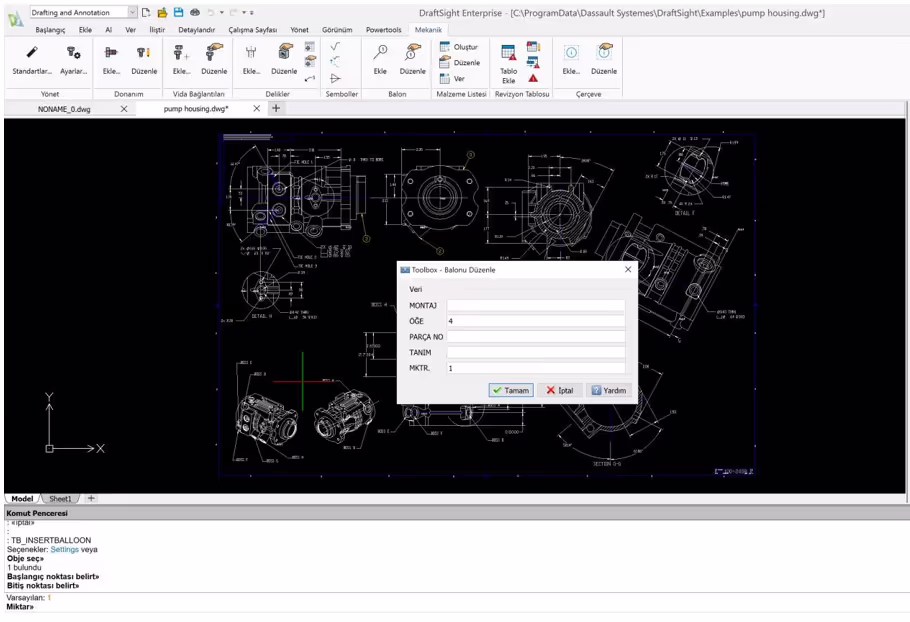Click Ekle in the Balon panel
910x622 pixels.
coord(380,60)
